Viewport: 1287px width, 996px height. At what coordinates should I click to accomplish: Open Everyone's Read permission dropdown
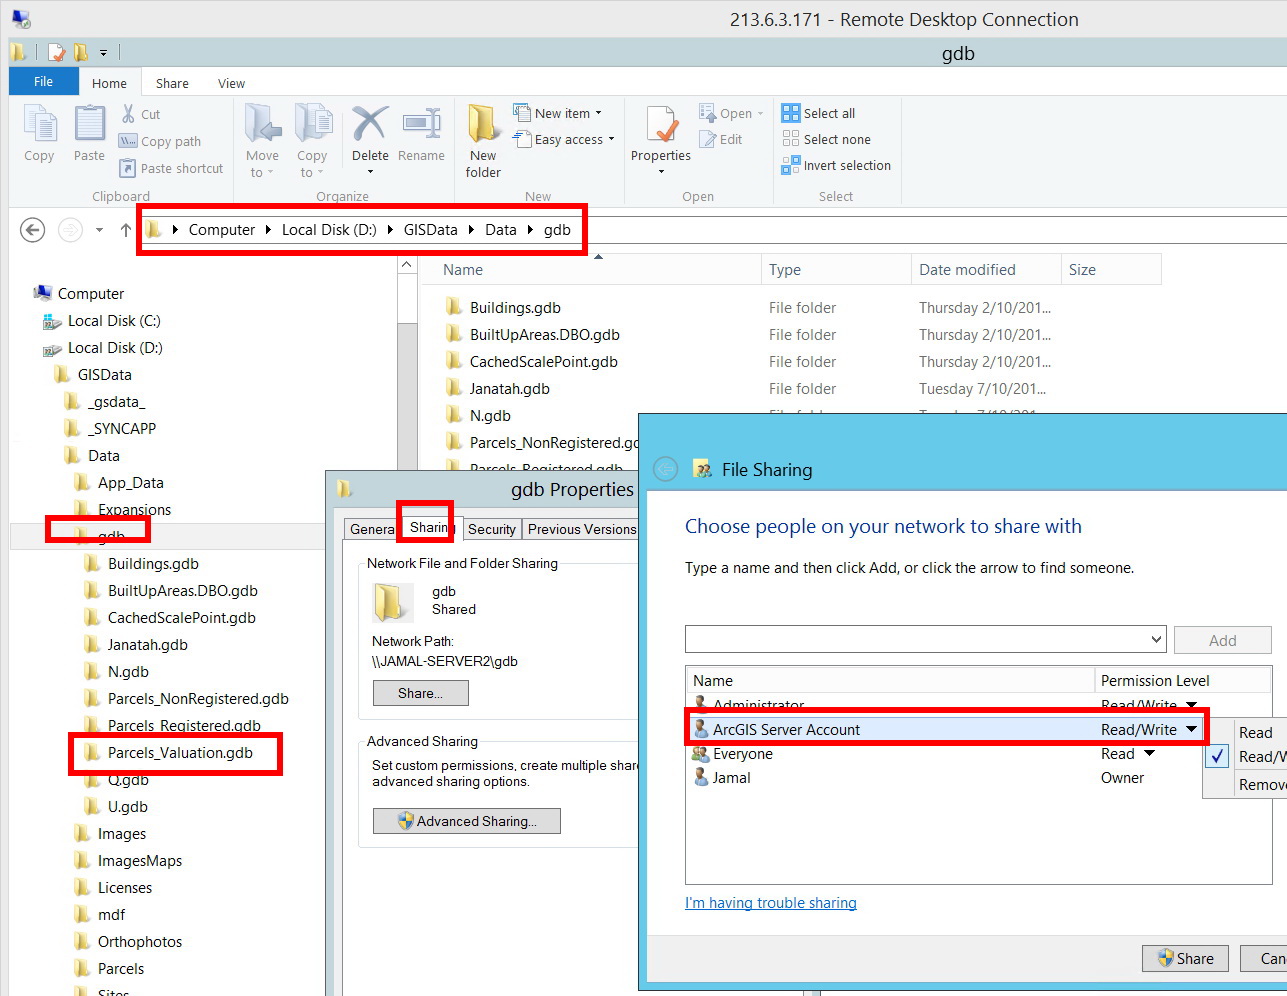point(1149,754)
